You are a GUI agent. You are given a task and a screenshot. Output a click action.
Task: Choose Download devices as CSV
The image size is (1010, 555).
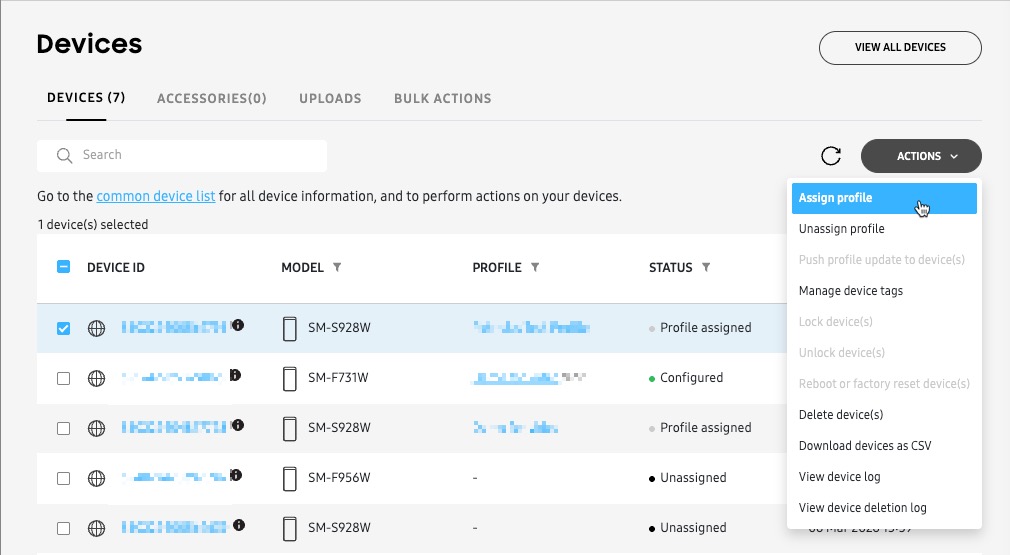884,446
